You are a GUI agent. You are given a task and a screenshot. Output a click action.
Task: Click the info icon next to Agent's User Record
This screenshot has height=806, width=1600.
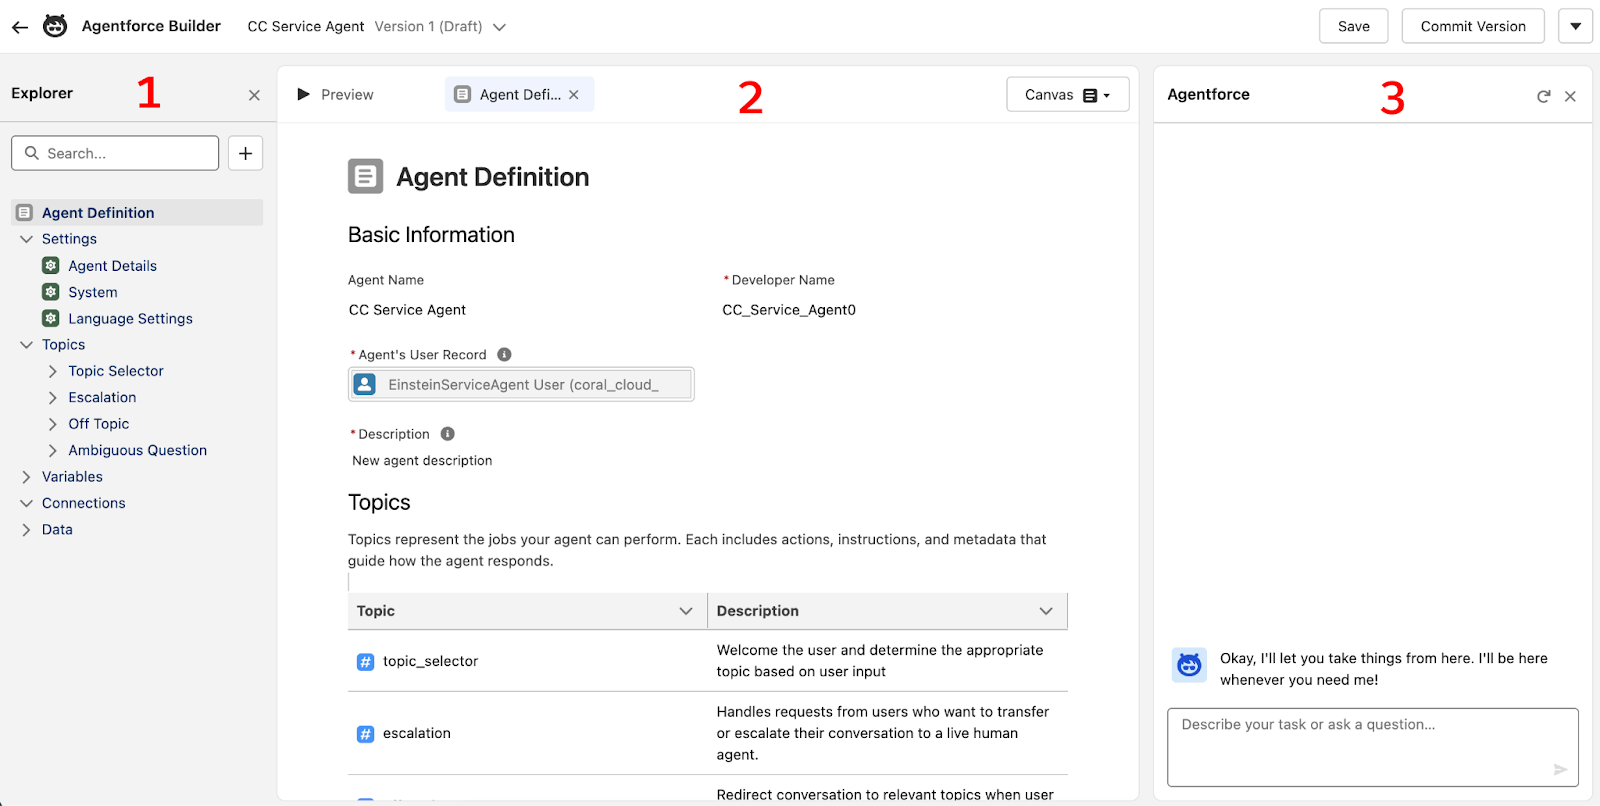[504, 354]
